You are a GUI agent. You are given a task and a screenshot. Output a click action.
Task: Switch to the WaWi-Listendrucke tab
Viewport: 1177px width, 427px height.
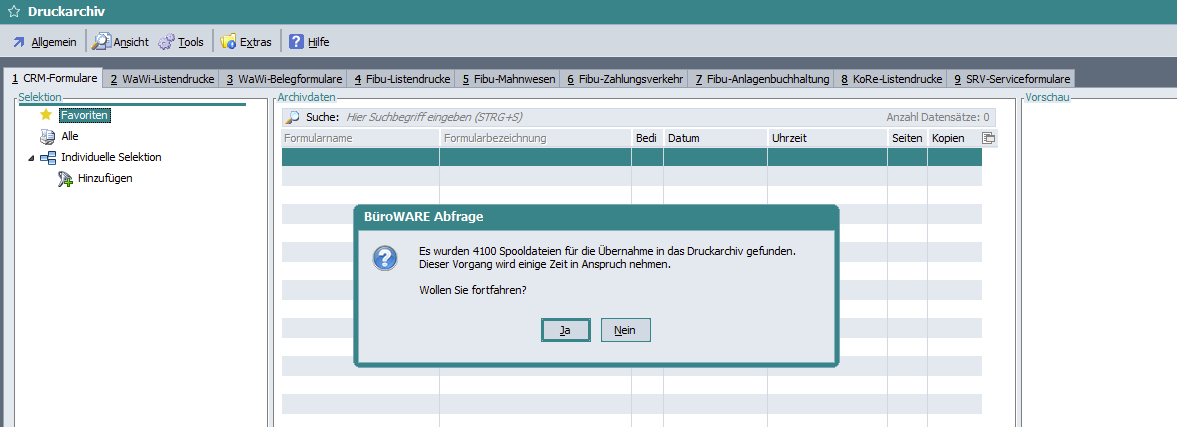[161, 79]
